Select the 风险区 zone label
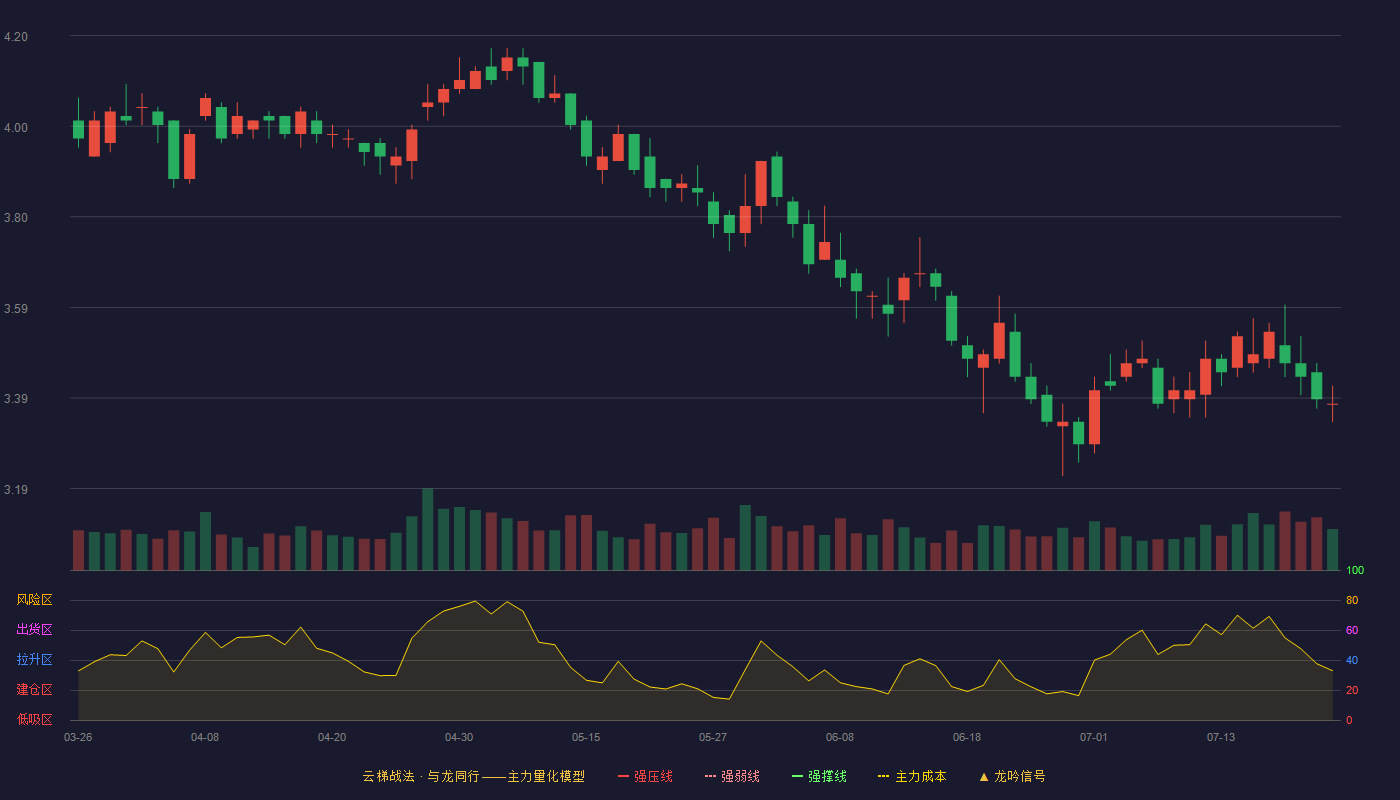 click(34, 600)
